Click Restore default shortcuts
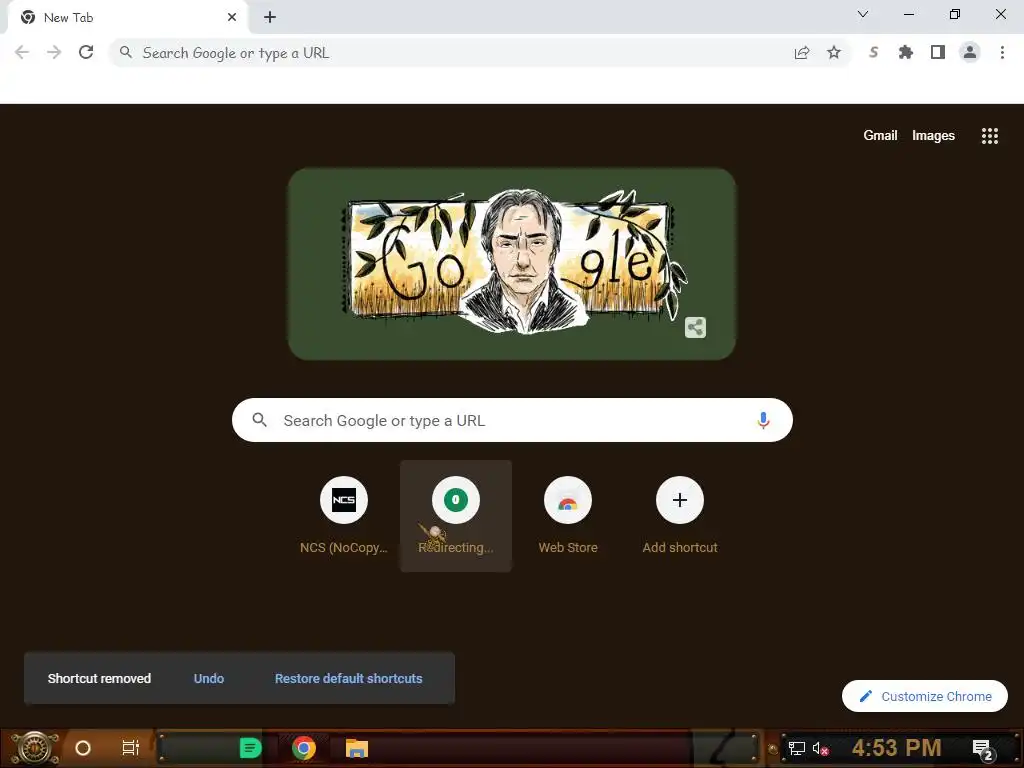Viewport: 1024px width, 768px height. click(x=349, y=679)
